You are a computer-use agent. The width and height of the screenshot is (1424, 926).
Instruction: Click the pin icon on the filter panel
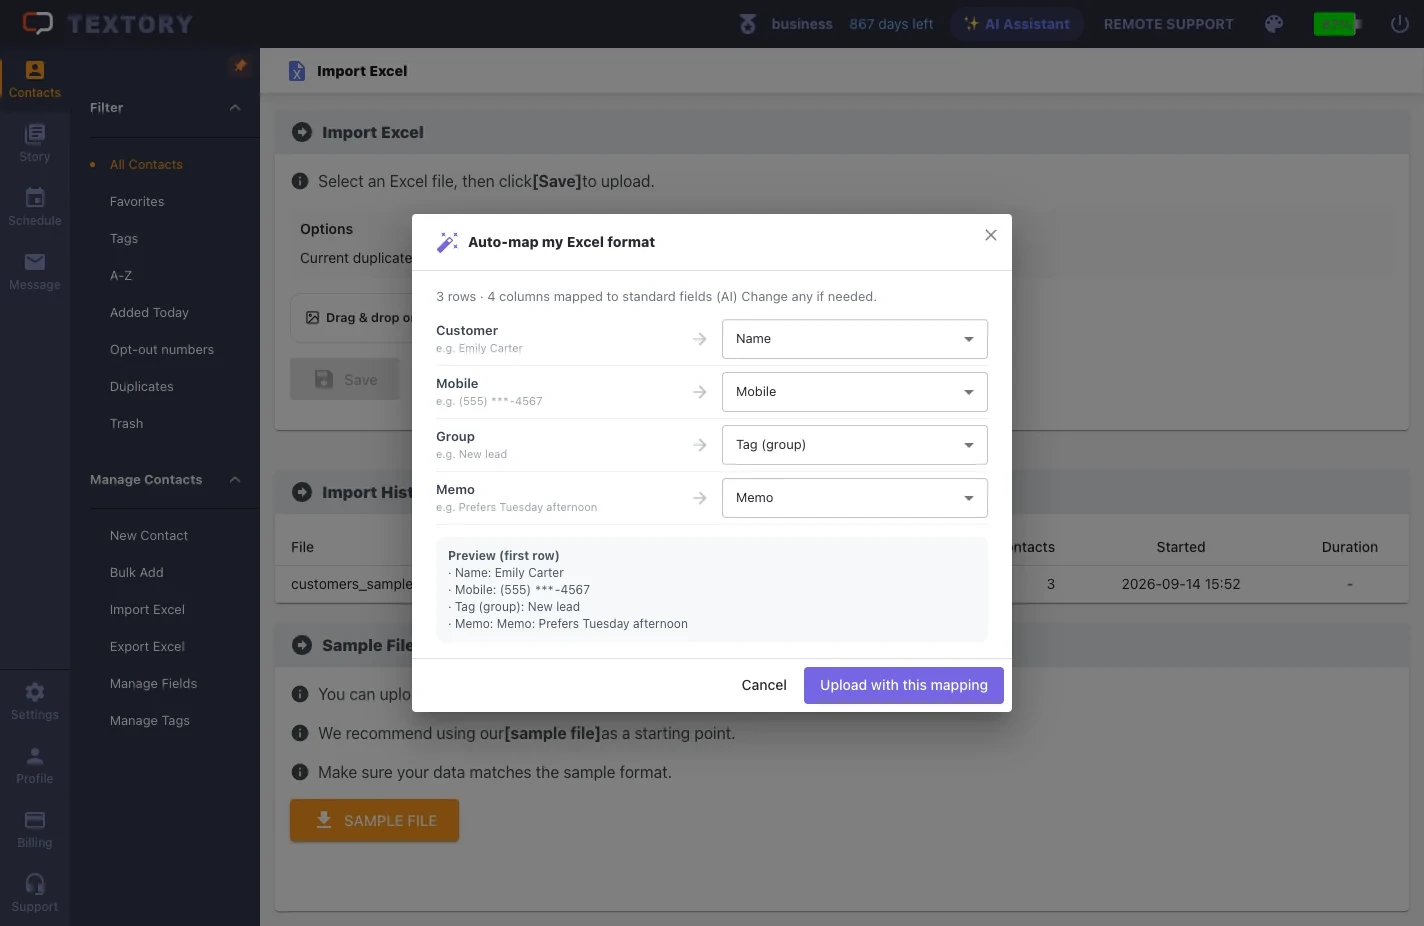pos(240,65)
